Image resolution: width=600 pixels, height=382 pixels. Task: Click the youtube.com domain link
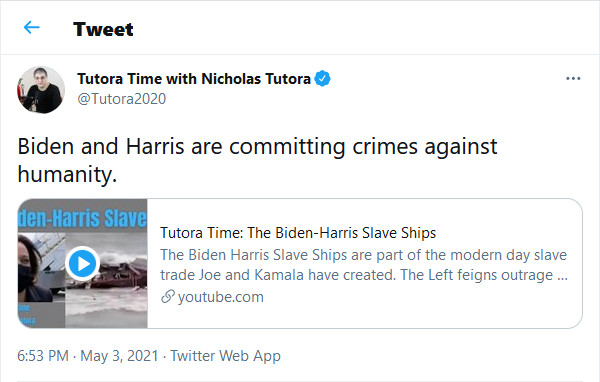(221, 297)
